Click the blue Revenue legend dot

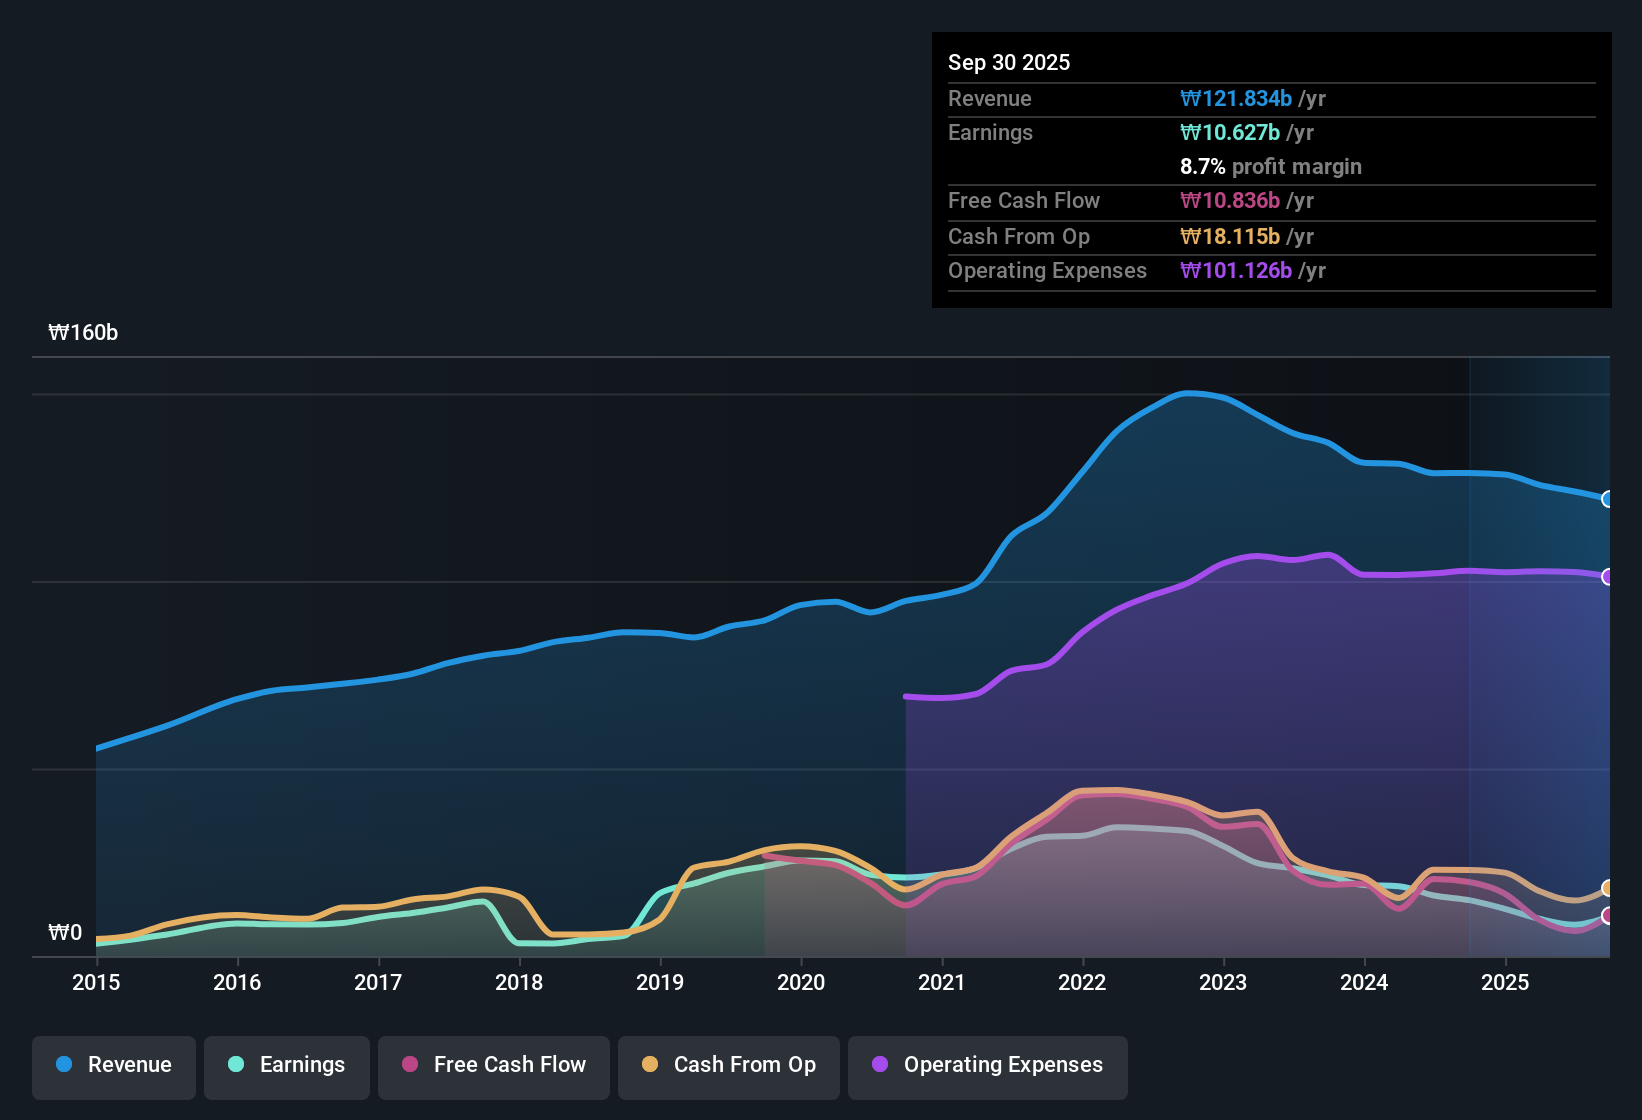(x=63, y=1065)
